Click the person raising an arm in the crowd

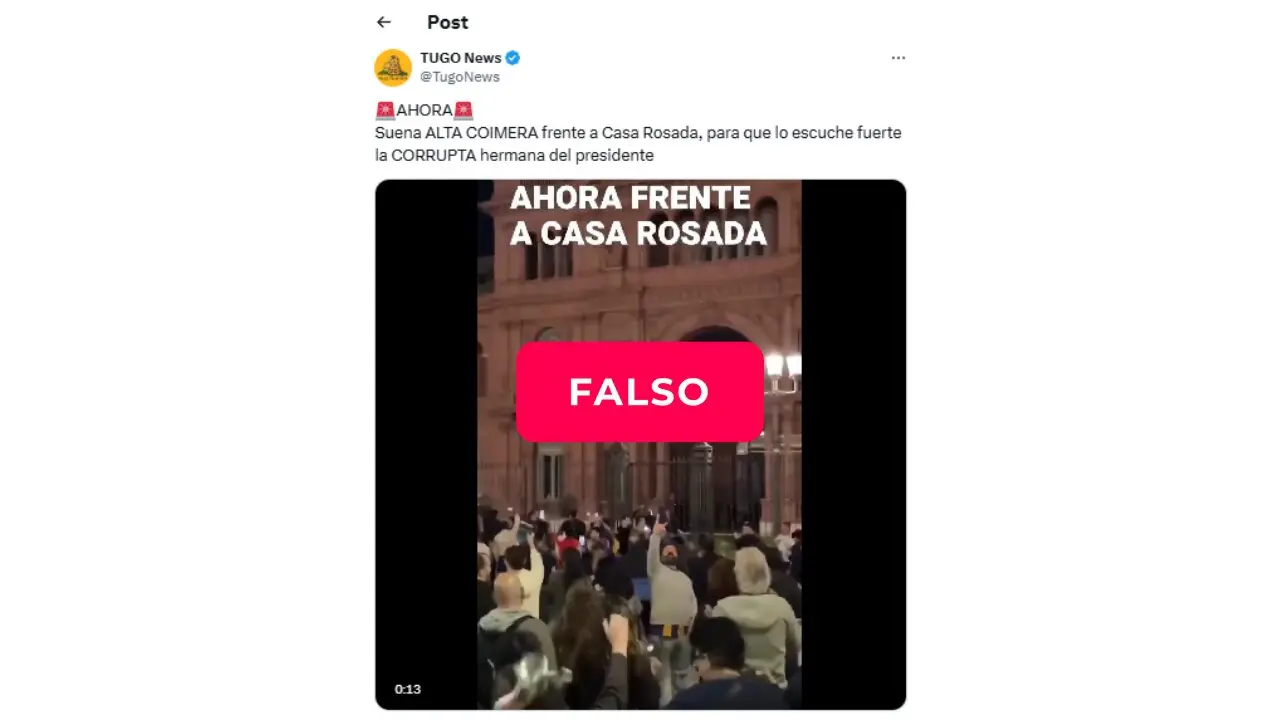coord(668,580)
